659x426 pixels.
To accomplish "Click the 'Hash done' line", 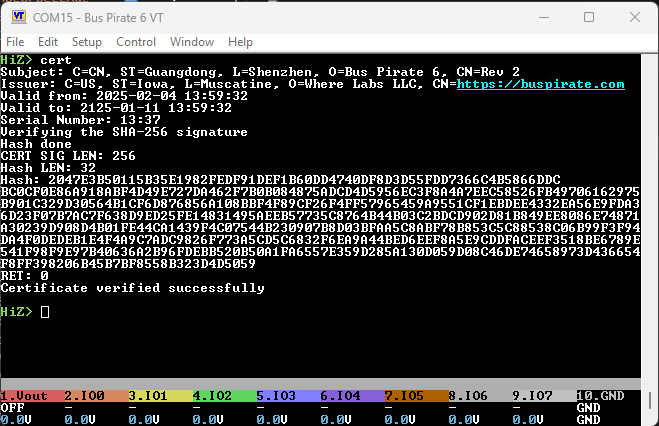I will [36, 144].
